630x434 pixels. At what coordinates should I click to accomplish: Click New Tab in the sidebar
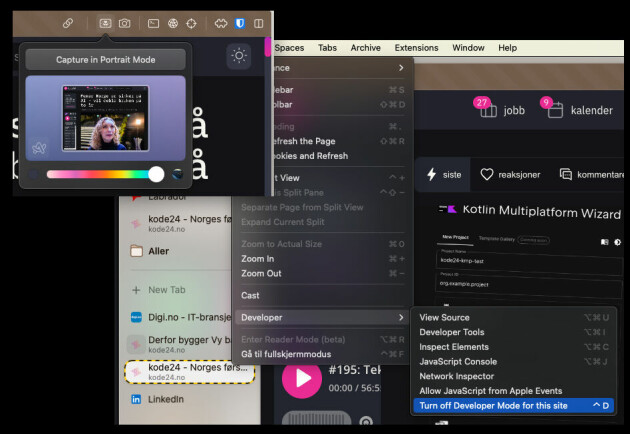point(167,290)
